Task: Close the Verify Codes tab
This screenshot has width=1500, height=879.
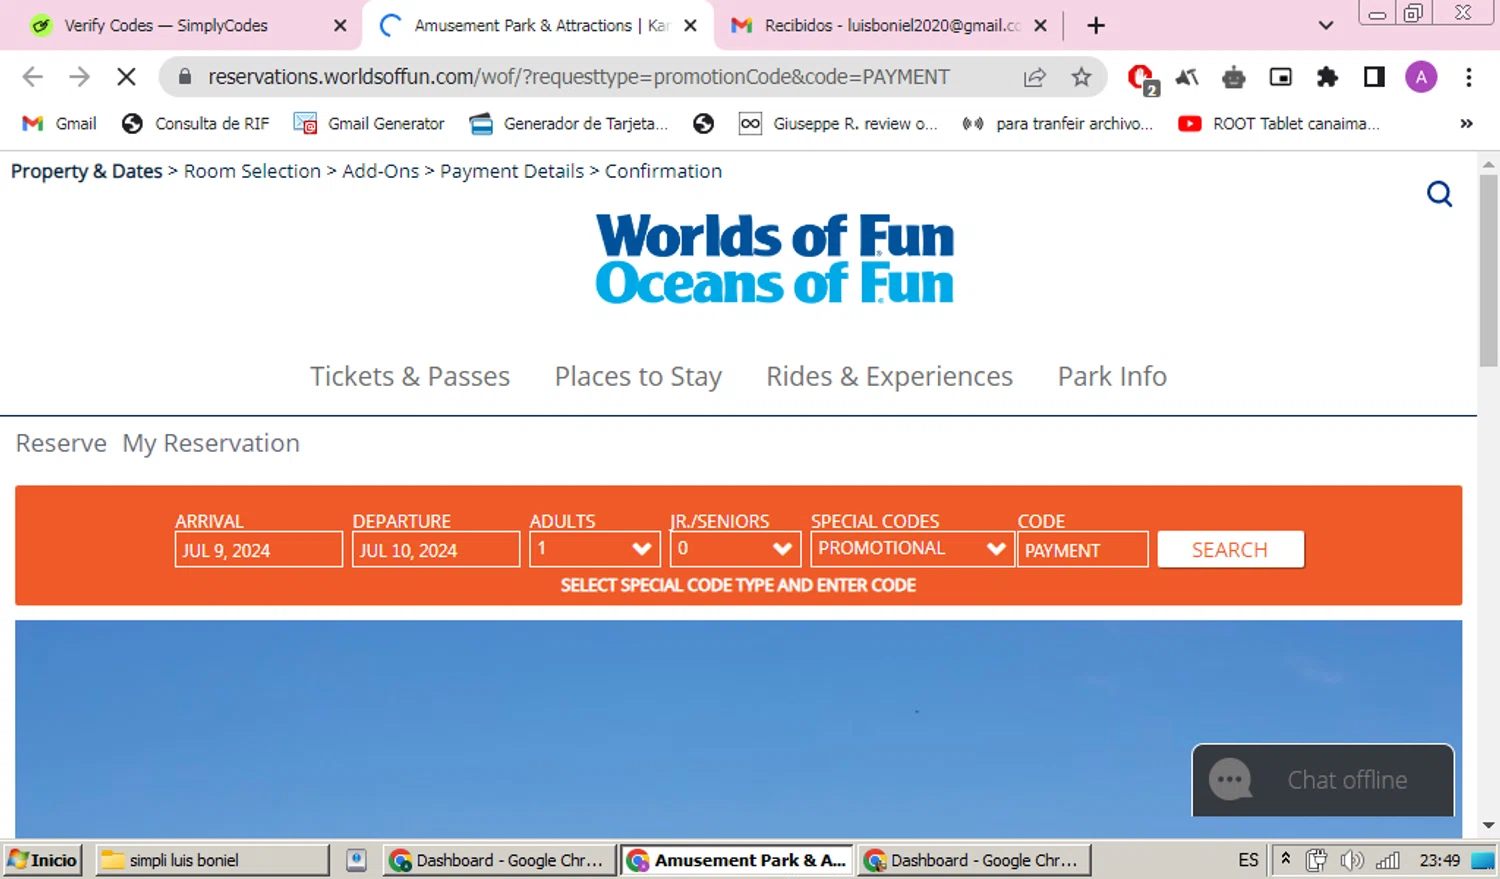Action: click(x=340, y=26)
